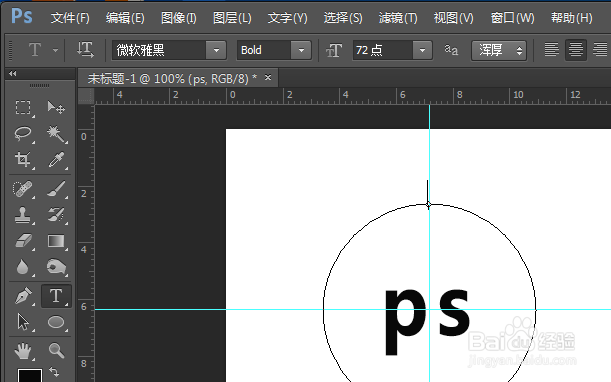Select the Crop tool
This screenshot has width=611, height=382.
[x=23, y=159]
